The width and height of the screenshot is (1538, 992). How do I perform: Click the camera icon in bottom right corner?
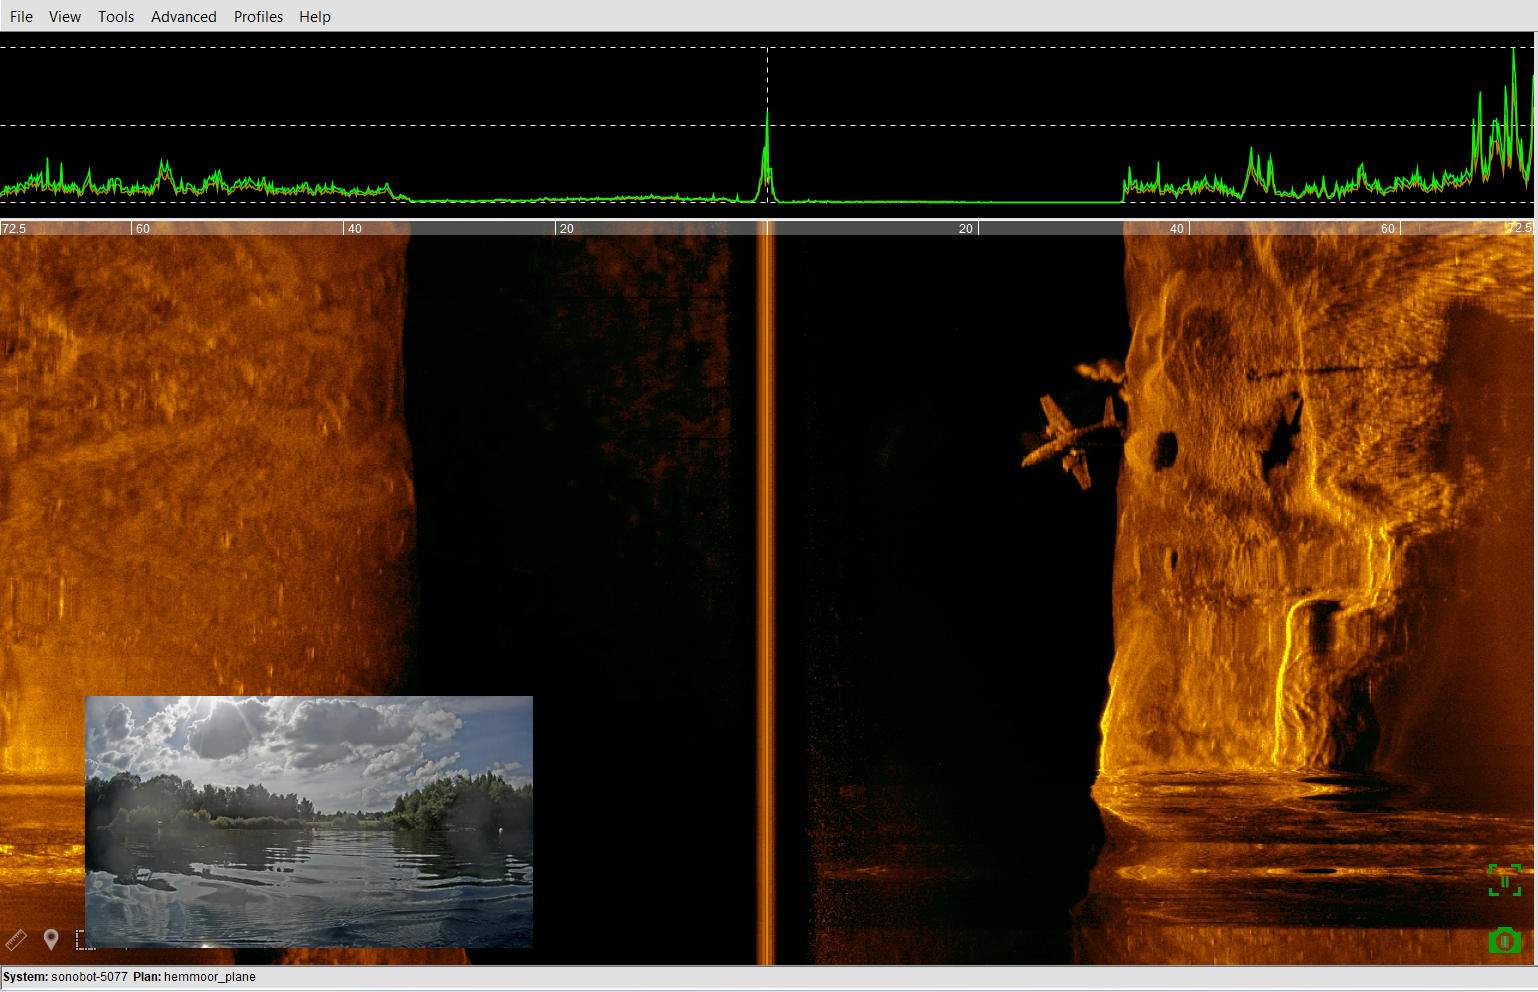[1505, 941]
